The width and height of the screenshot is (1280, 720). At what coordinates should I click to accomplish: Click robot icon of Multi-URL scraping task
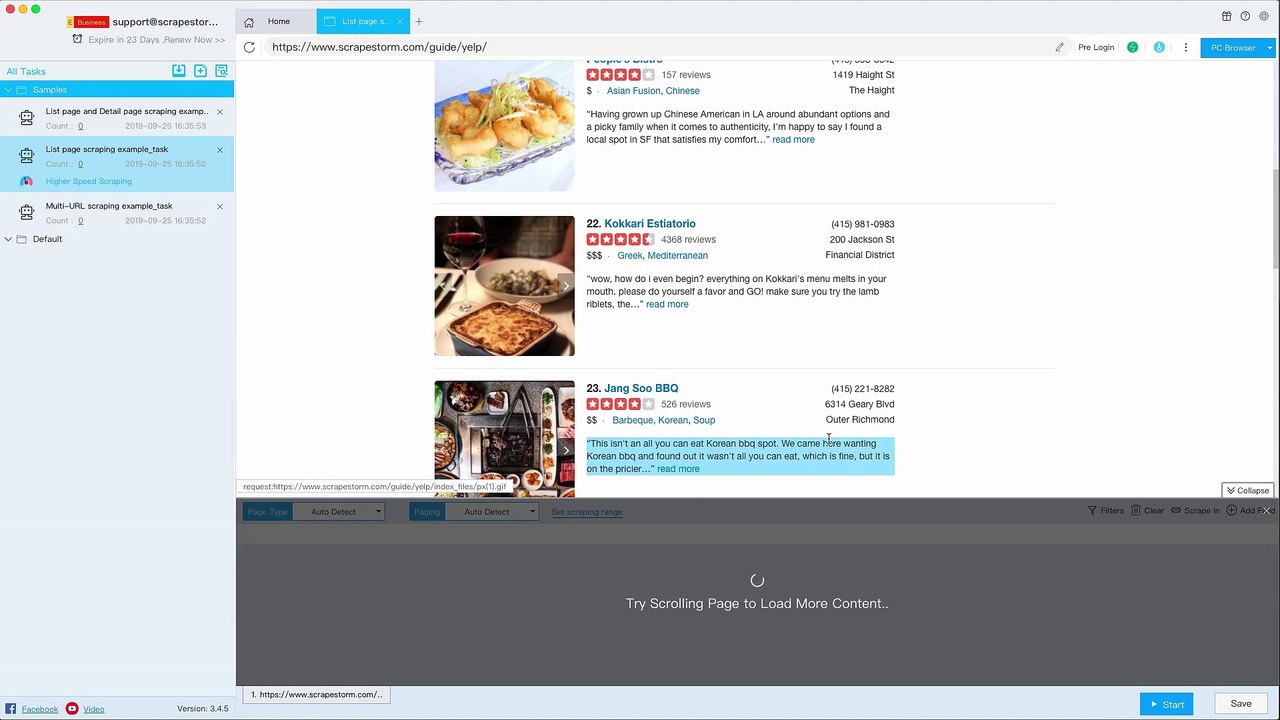pos(27,212)
